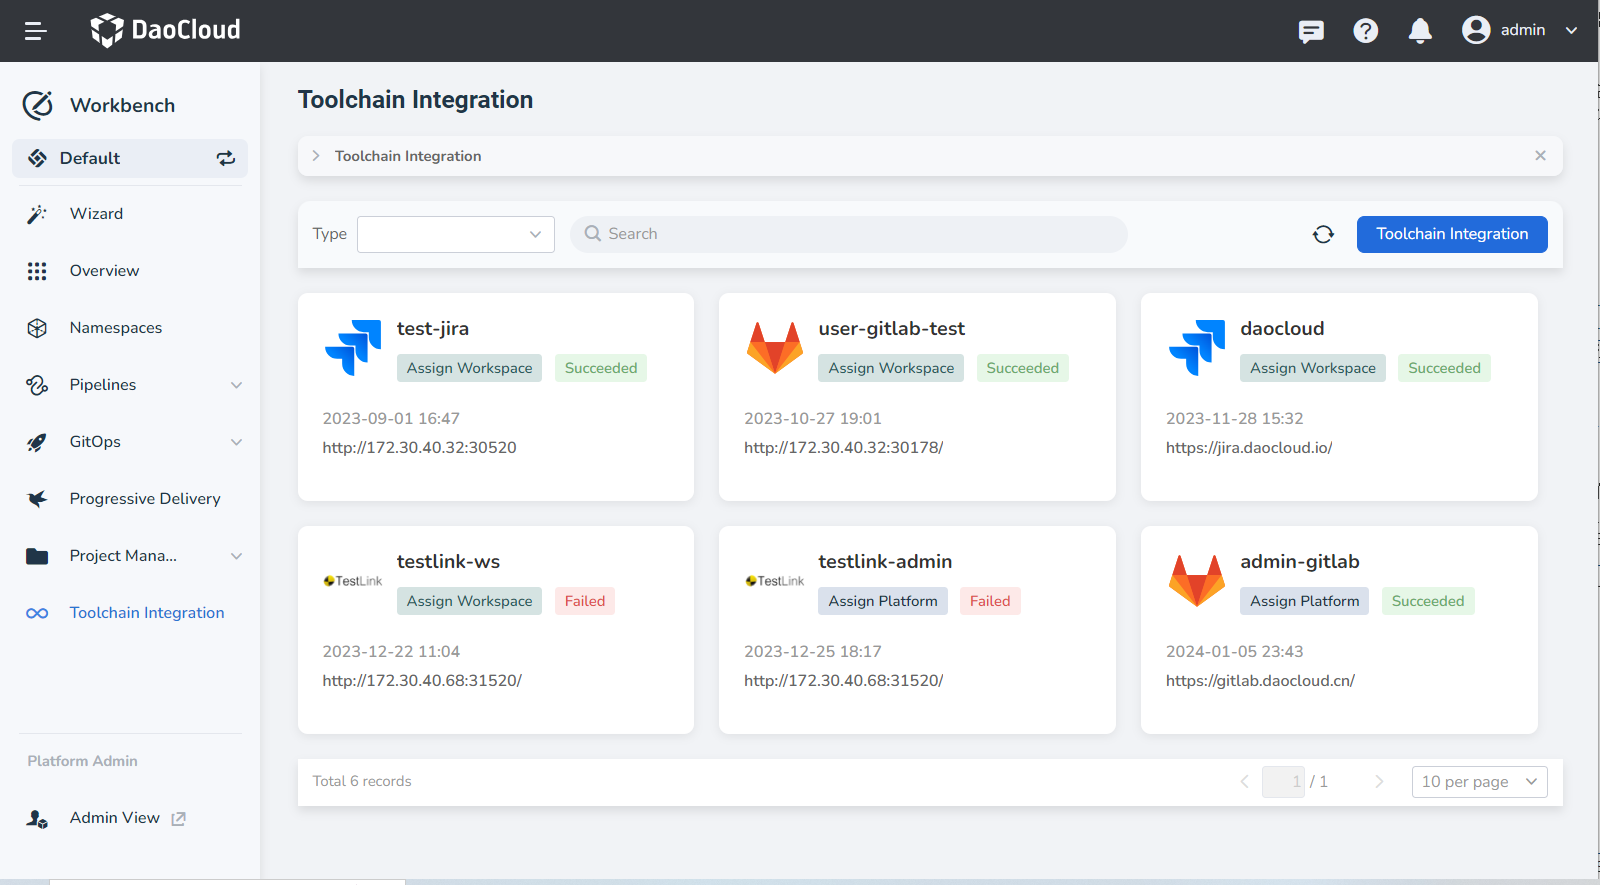Open the 10 per page selector
This screenshot has height=885, width=1600.
tap(1478, 782)
